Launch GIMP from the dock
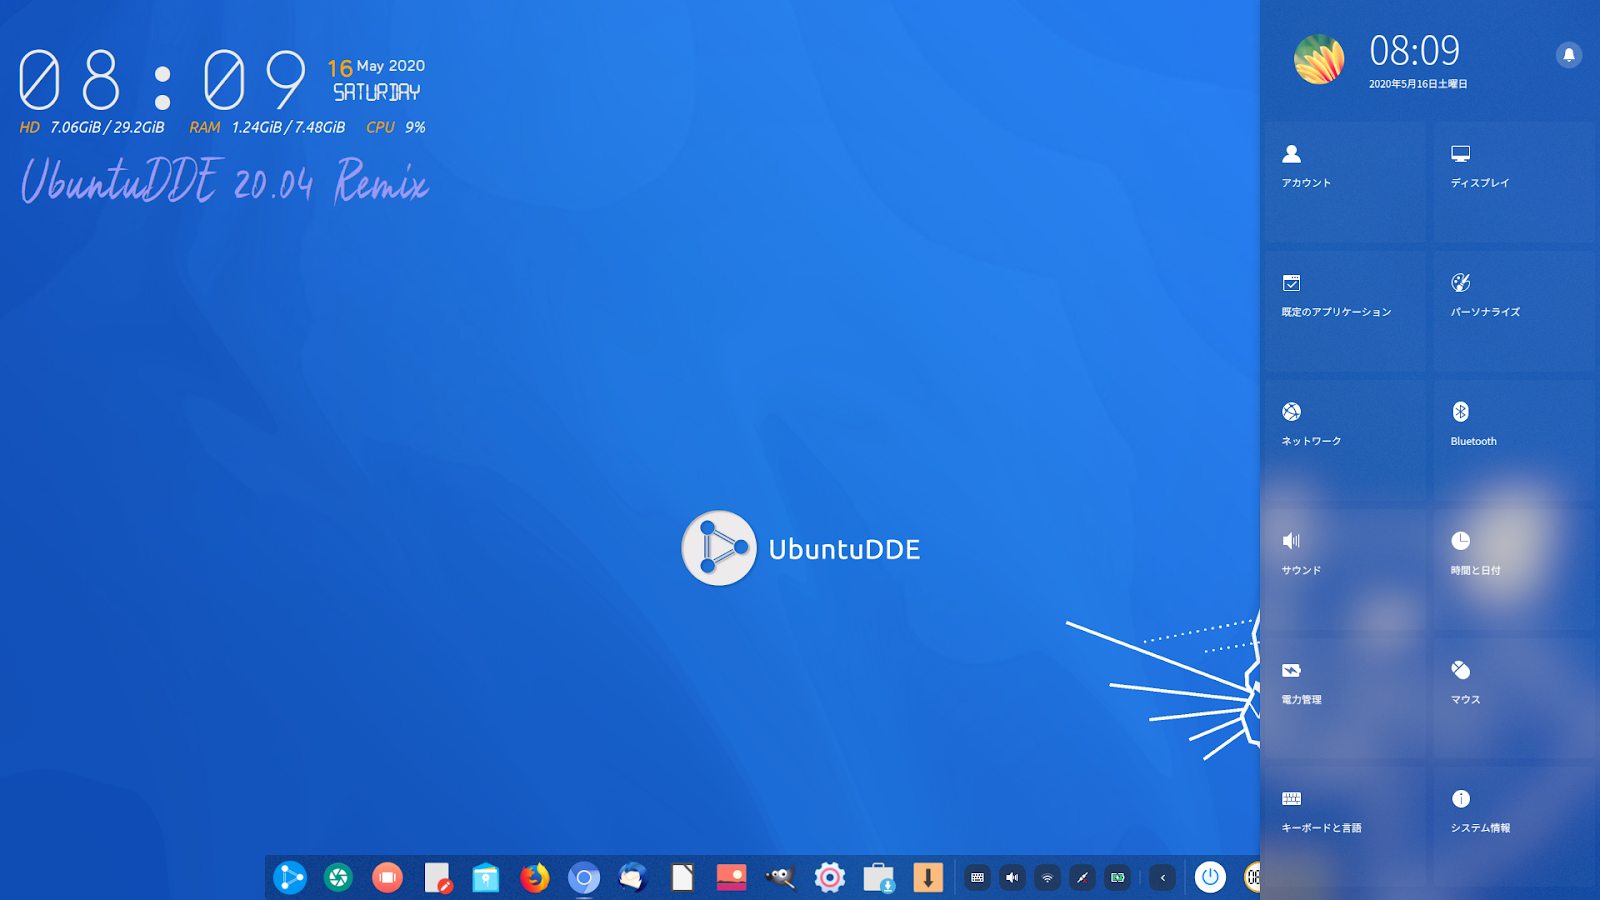Screen dimensions: 1600x900 pos(780,878)
